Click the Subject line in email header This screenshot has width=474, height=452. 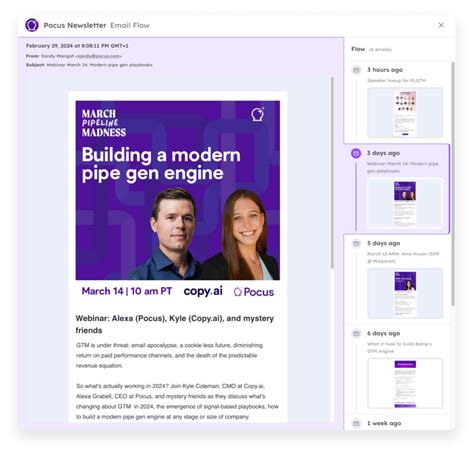89,65
